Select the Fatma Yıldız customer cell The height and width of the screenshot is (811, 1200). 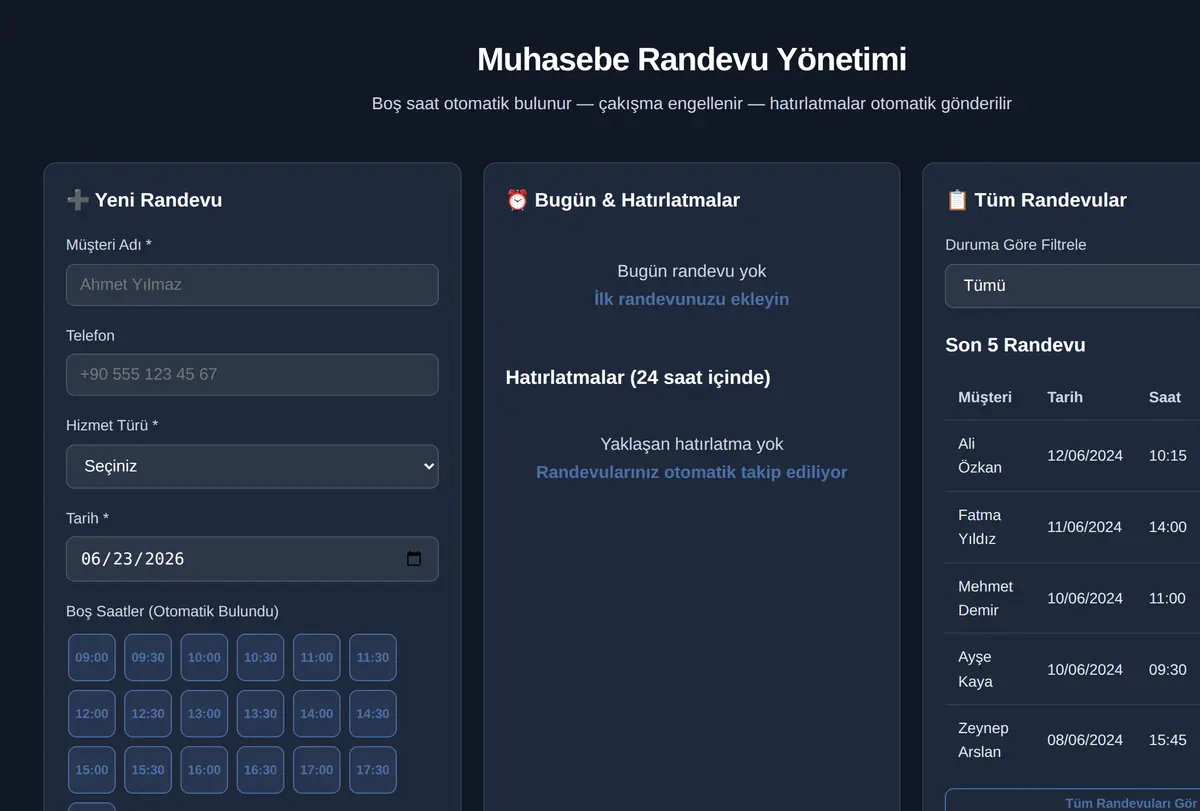pyautogui.click(x=979, y=527)
